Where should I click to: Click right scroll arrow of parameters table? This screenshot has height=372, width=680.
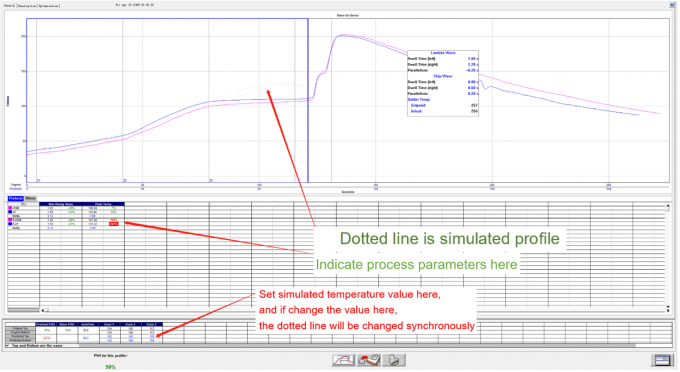(668, 310)
